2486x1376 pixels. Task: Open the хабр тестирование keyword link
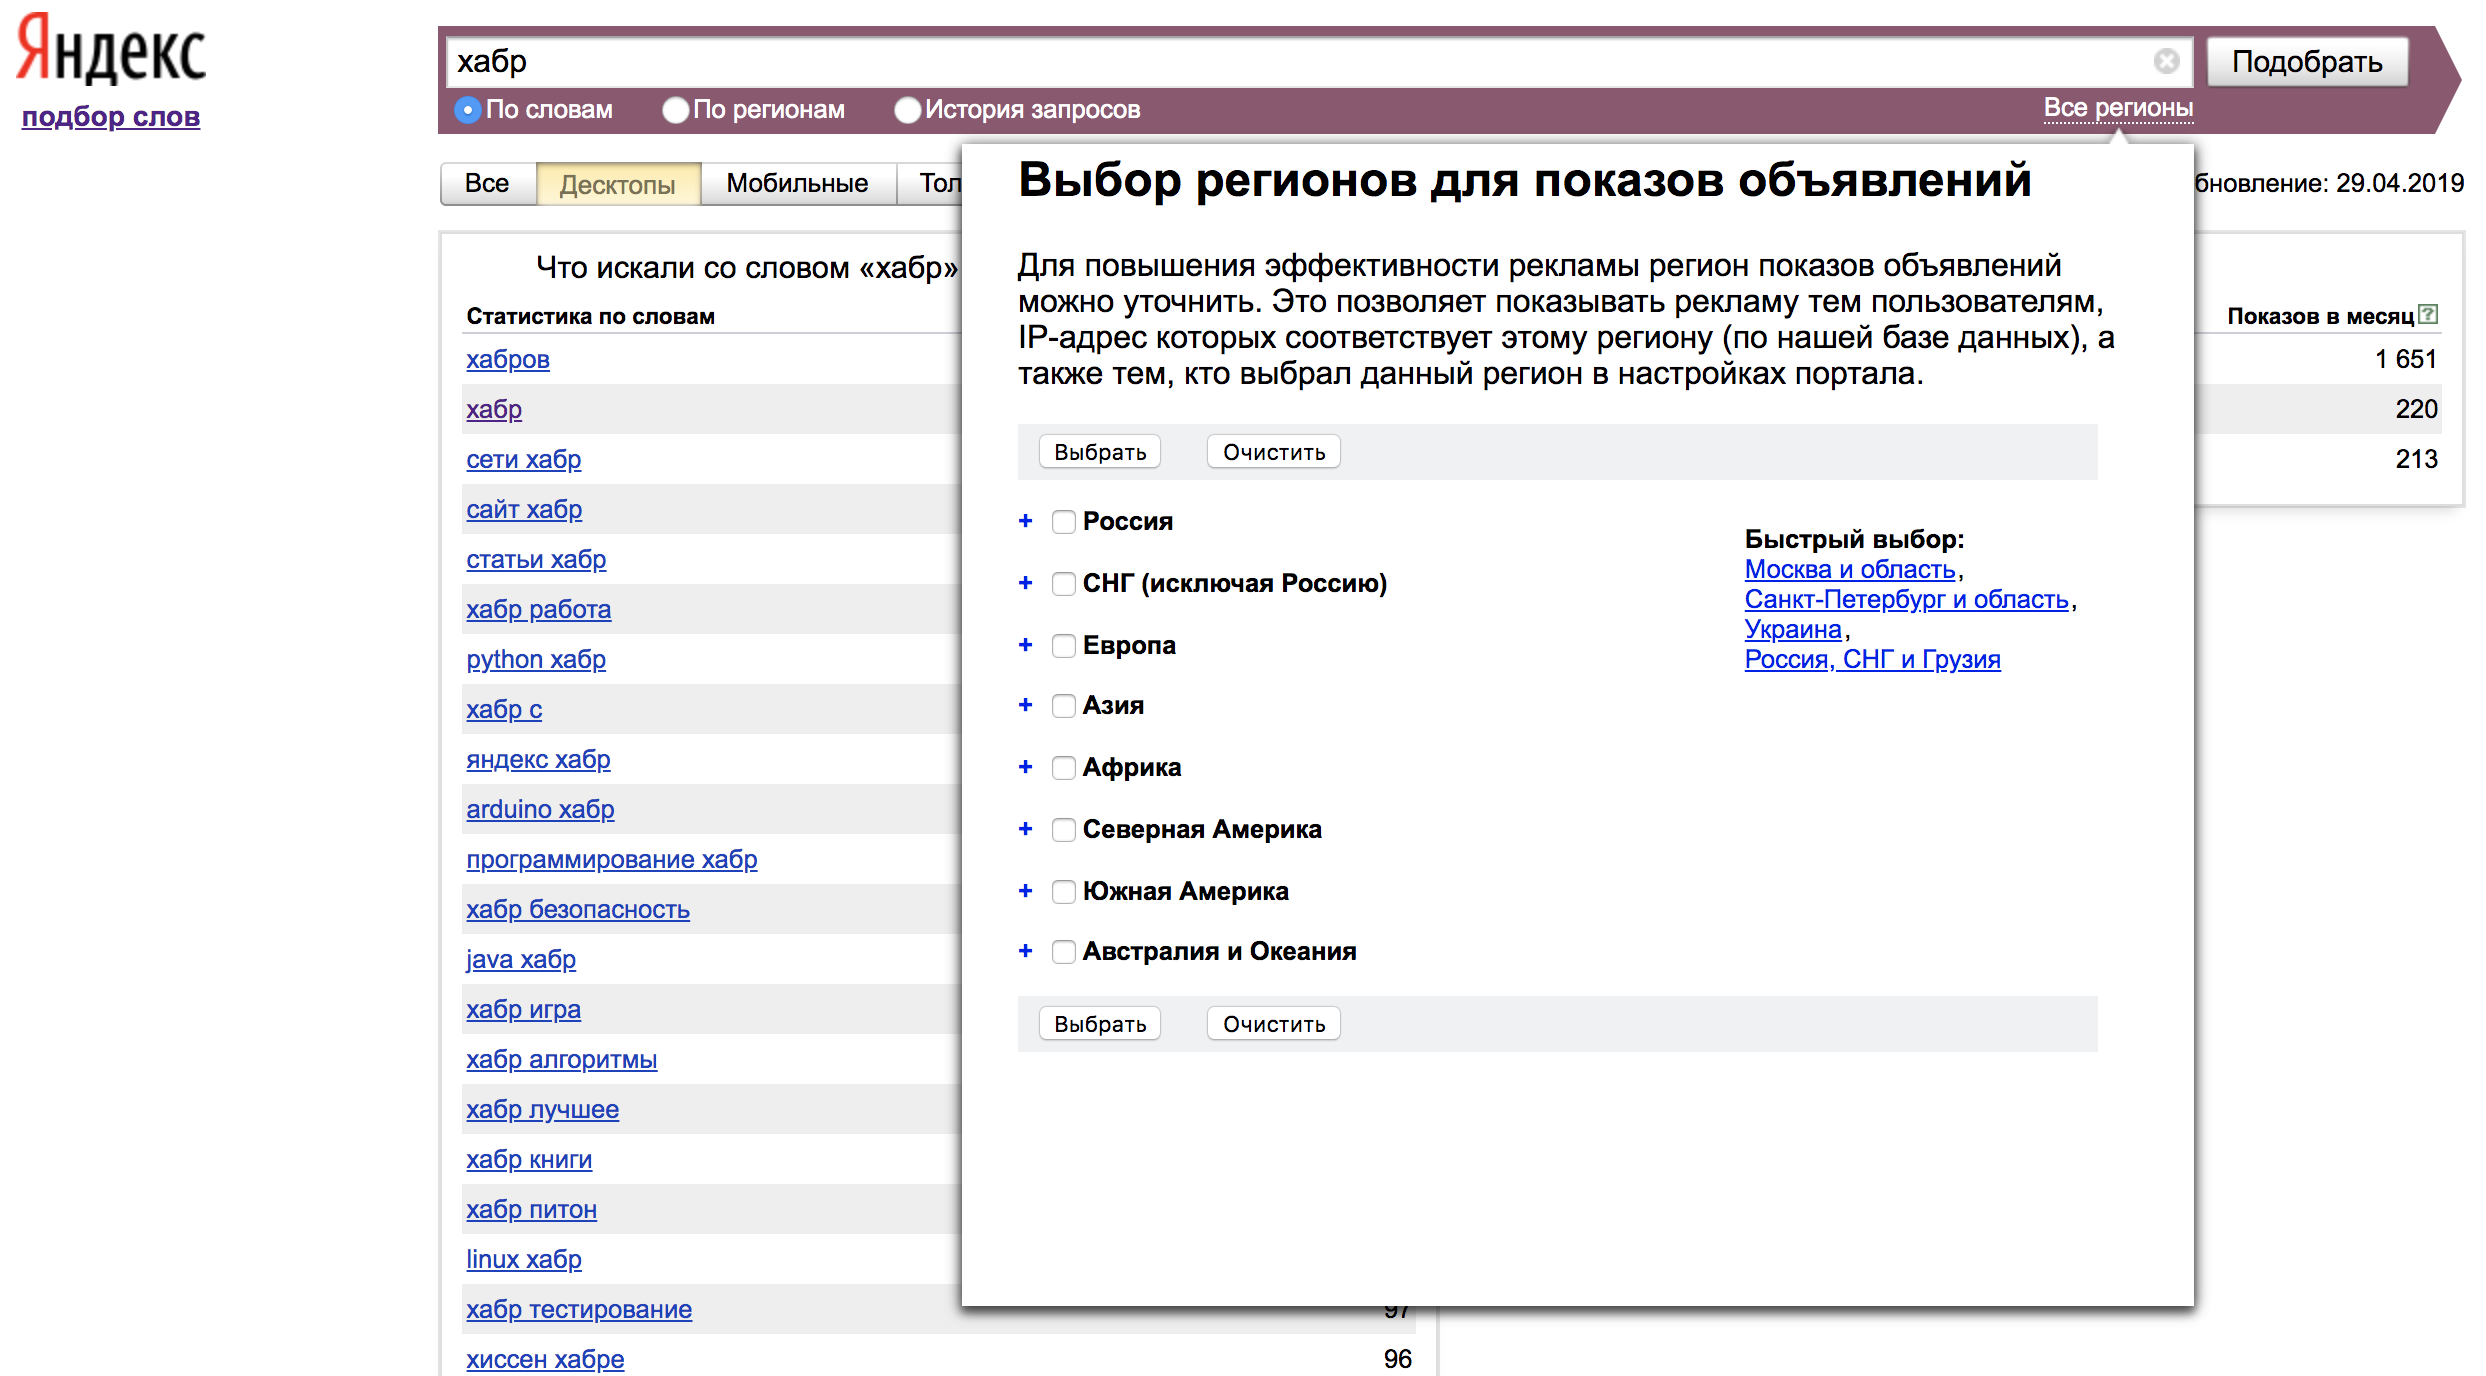[579, 1309]
